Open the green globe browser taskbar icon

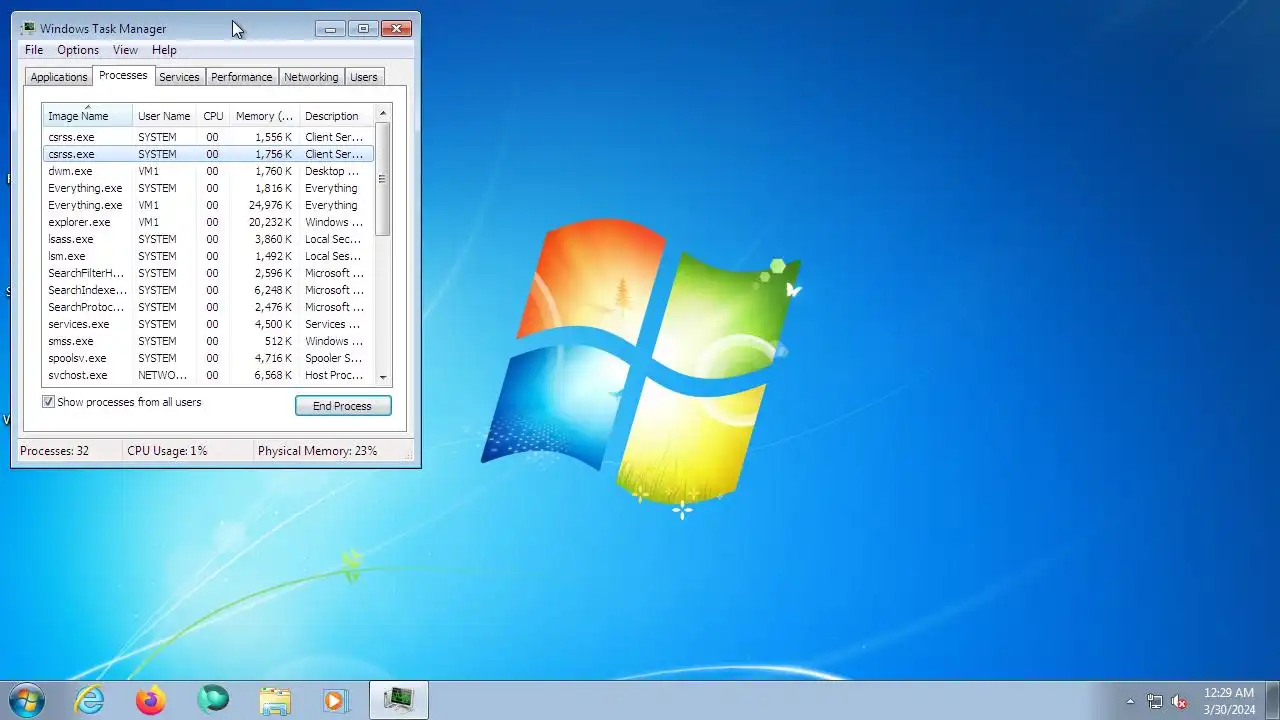point(213,700)
